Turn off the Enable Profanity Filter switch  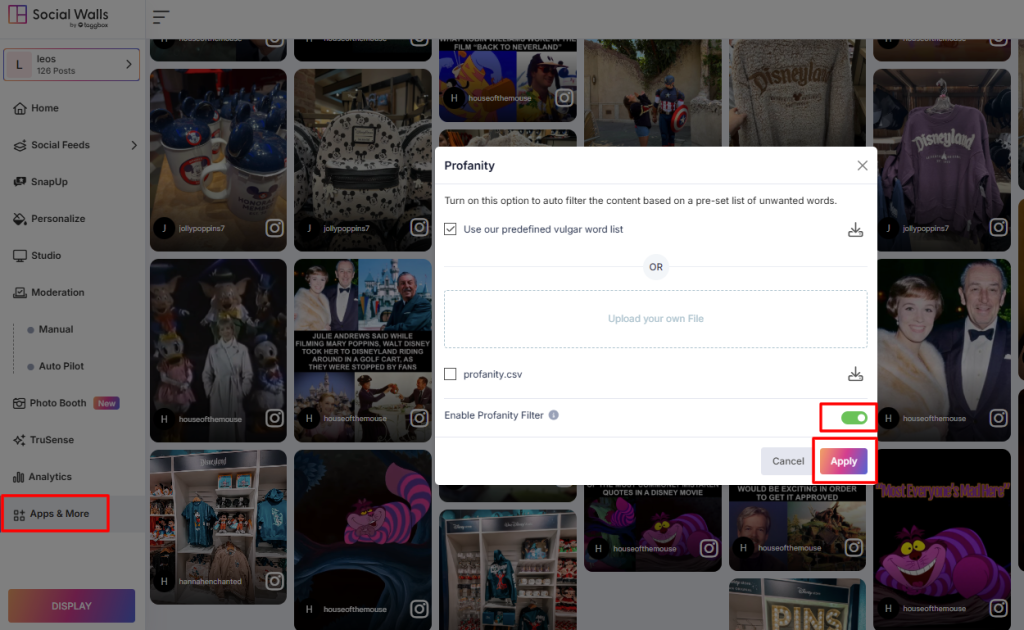click(x=853, y=417)
